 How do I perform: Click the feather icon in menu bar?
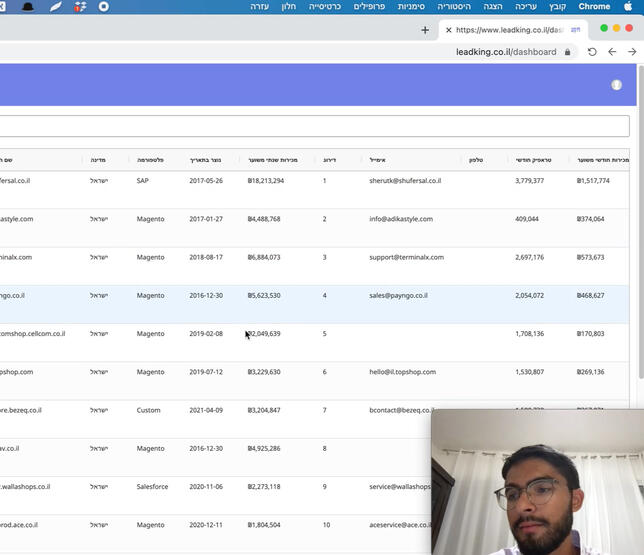(x=56, y=6)
